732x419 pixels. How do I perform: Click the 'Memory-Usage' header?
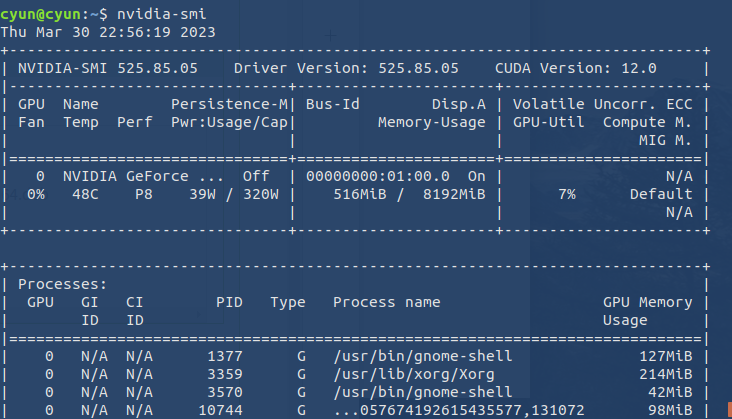432,122
